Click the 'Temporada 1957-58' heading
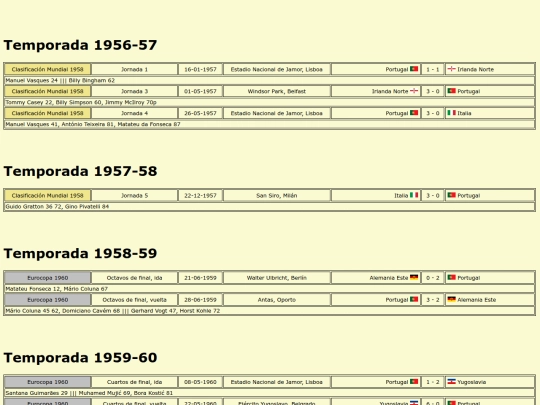540x405 pixels. point(80,171)
